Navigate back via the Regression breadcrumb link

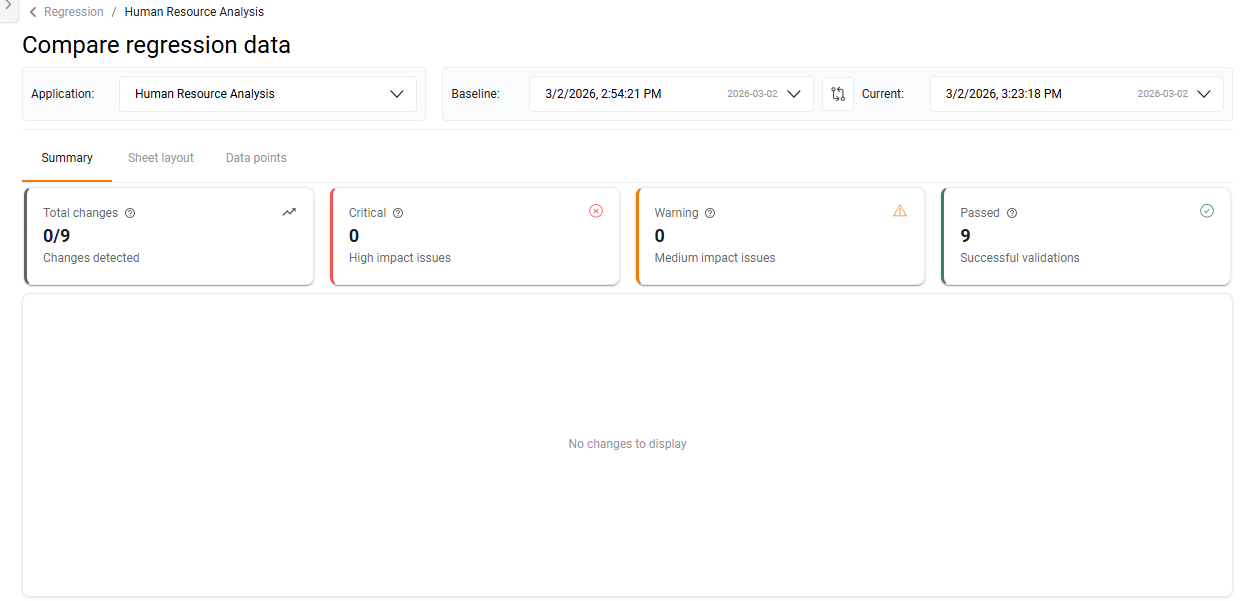pos(73,11)
